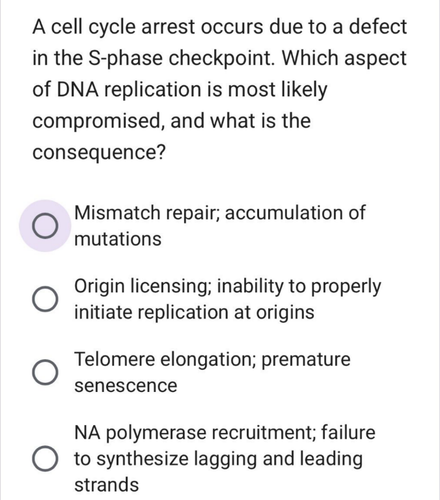Click the 'S-phase checkpoint' question line
This screenshot has height=500, width=440.
click(x=219, y=59)
